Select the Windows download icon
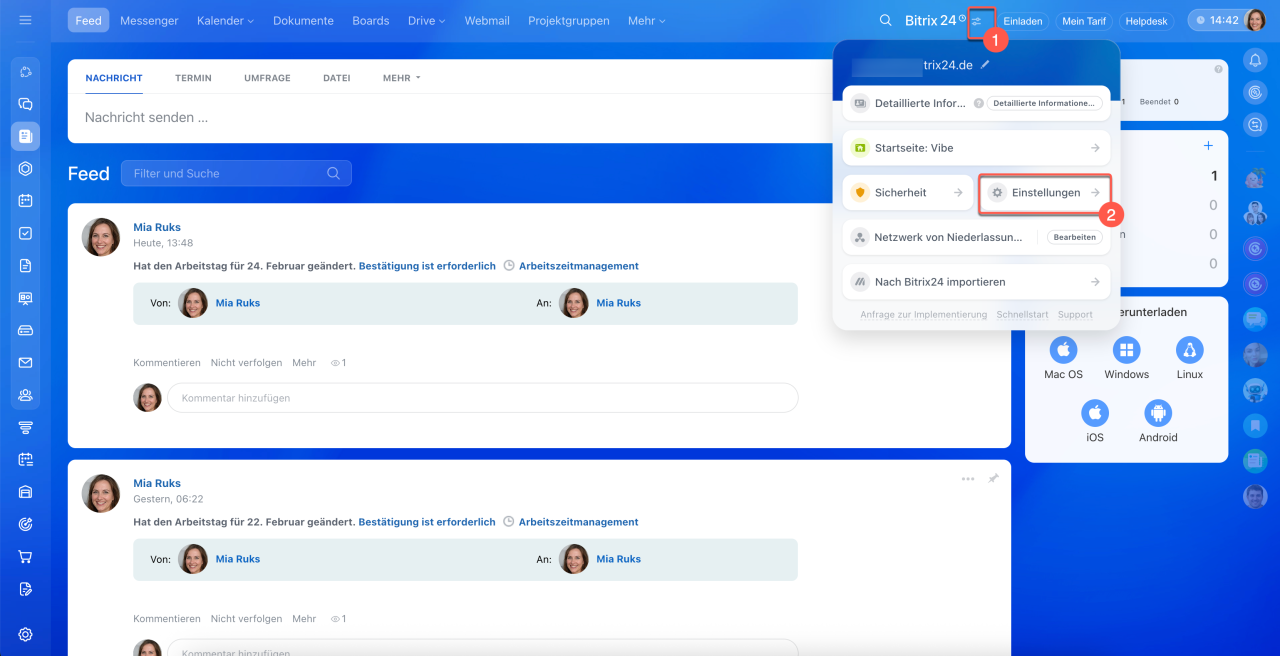Viewport: 1280px width, 656px height. pyautogui.click(x=1126, y=350)
